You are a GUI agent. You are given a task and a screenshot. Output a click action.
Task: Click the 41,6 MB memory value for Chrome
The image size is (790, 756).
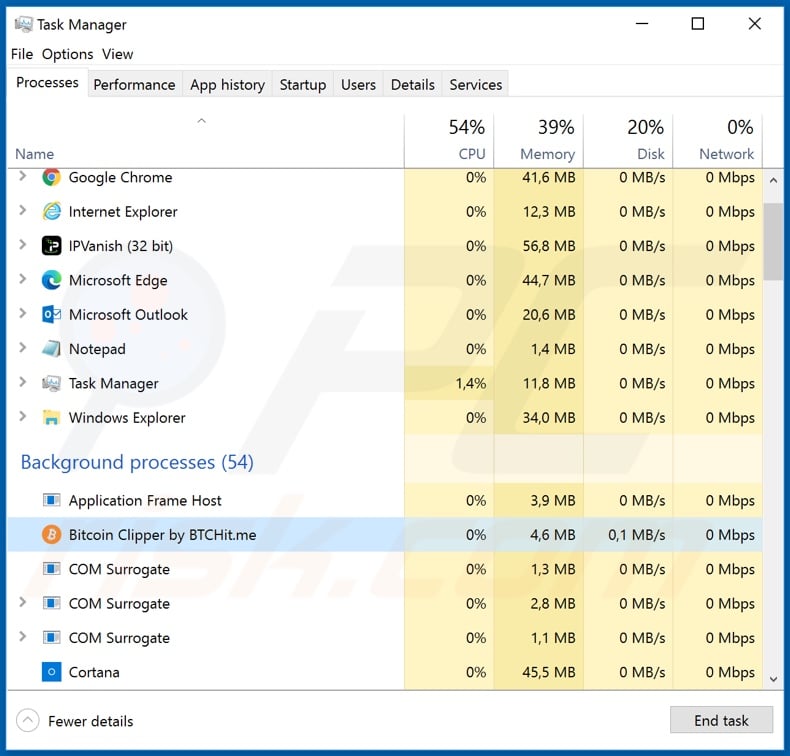pyautogui.click(x=549, y=177)
